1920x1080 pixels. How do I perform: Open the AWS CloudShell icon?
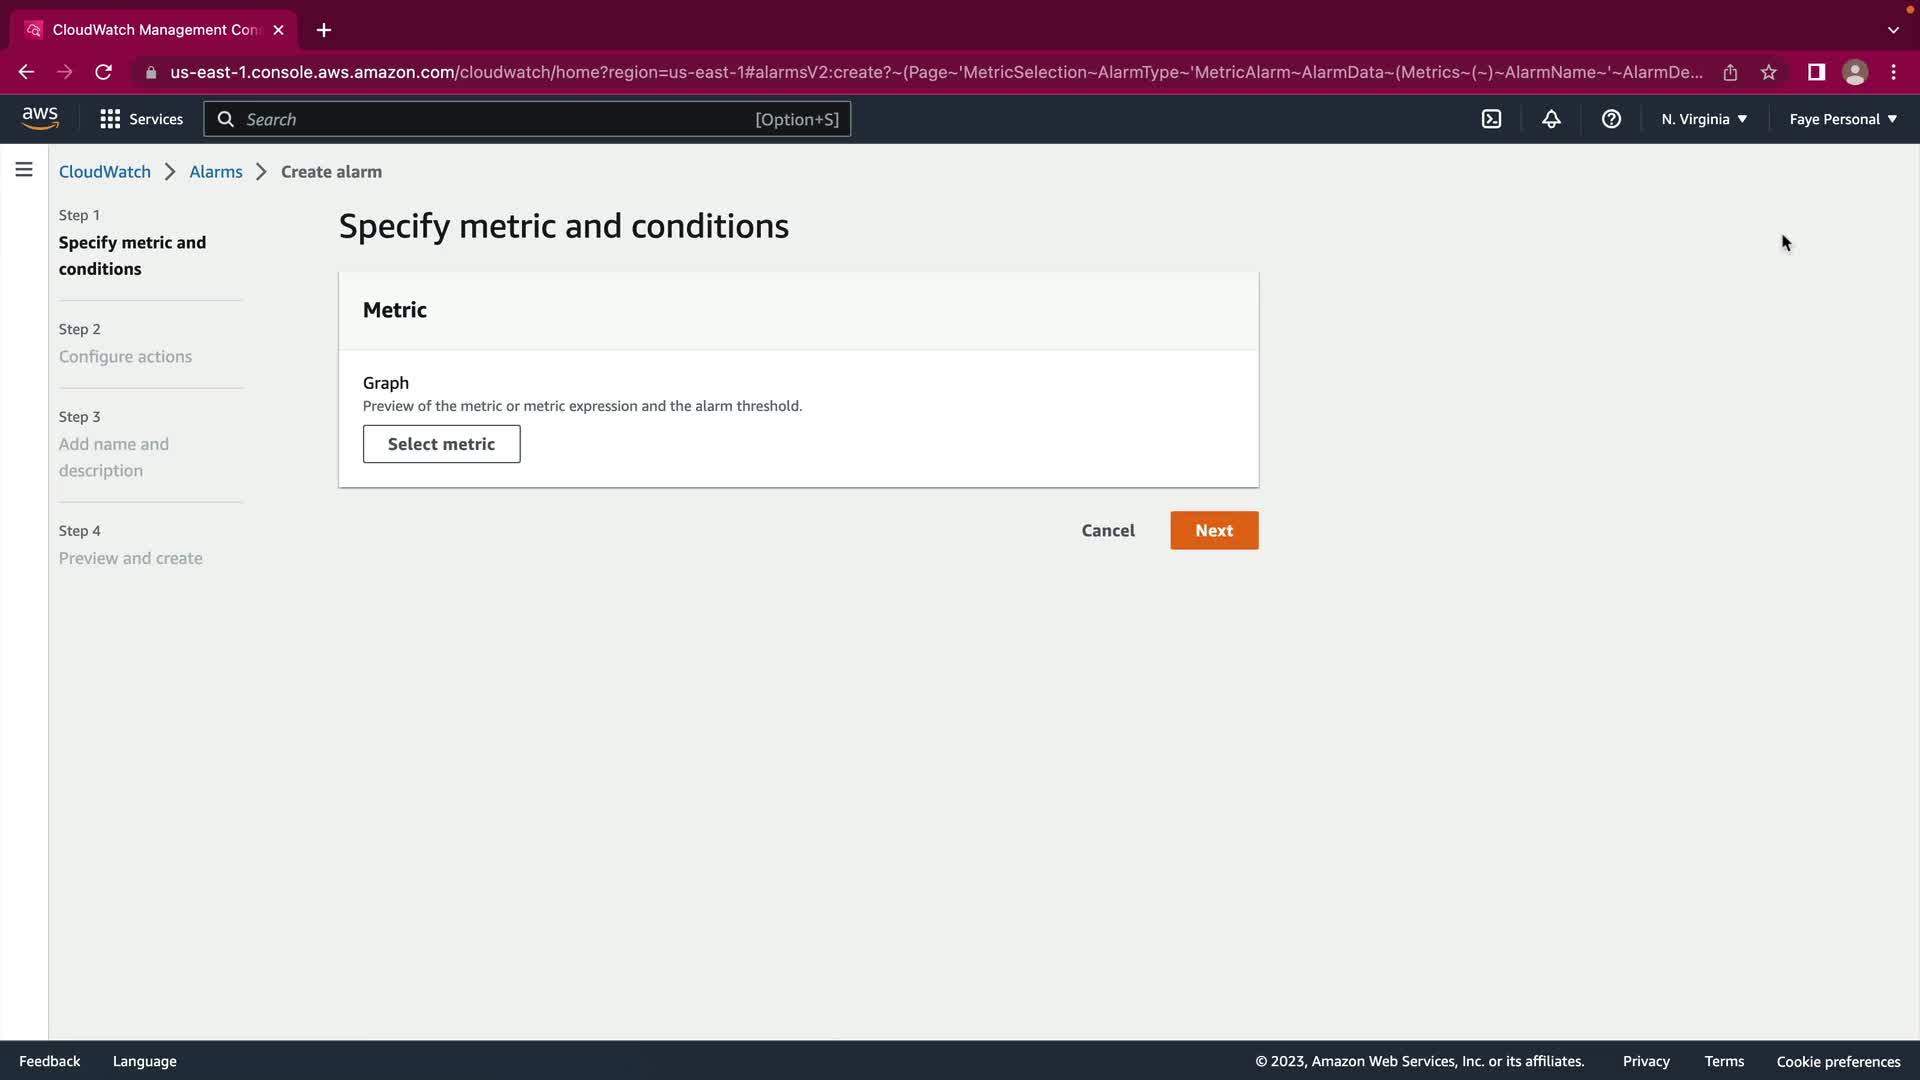pos(1491,119)
